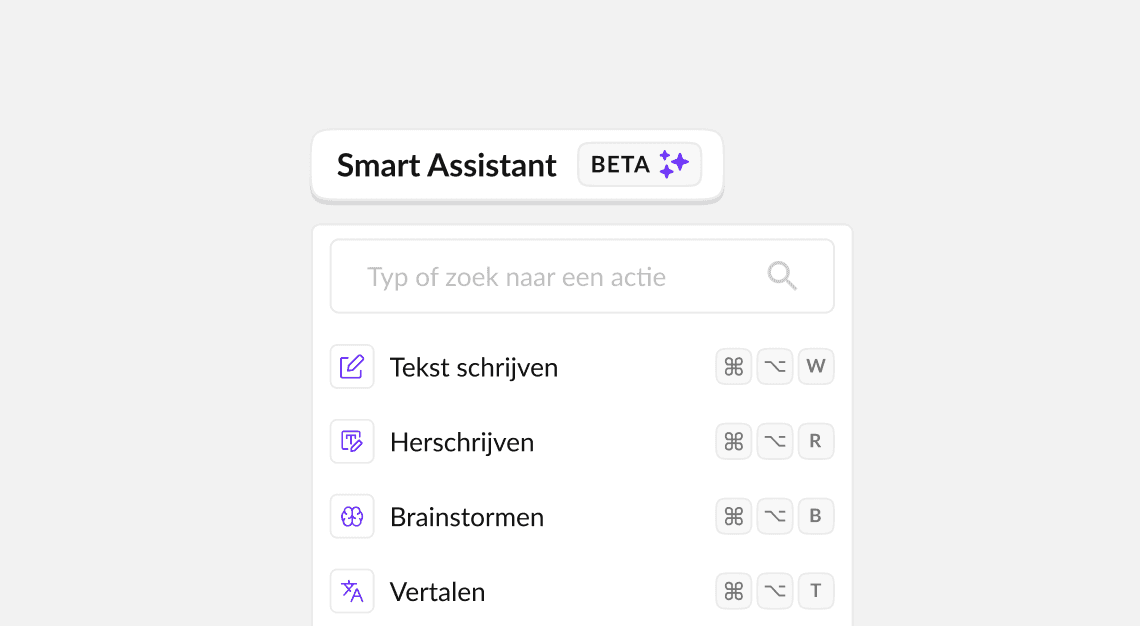
Task: Click the rewrite icon beside Herschrijven
Action: (x=352, y=441)
